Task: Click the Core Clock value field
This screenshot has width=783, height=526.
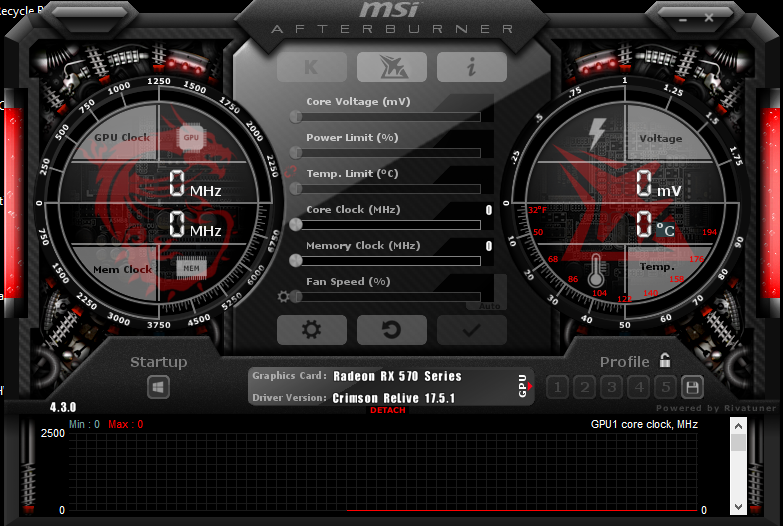Action: click(488, 210)
